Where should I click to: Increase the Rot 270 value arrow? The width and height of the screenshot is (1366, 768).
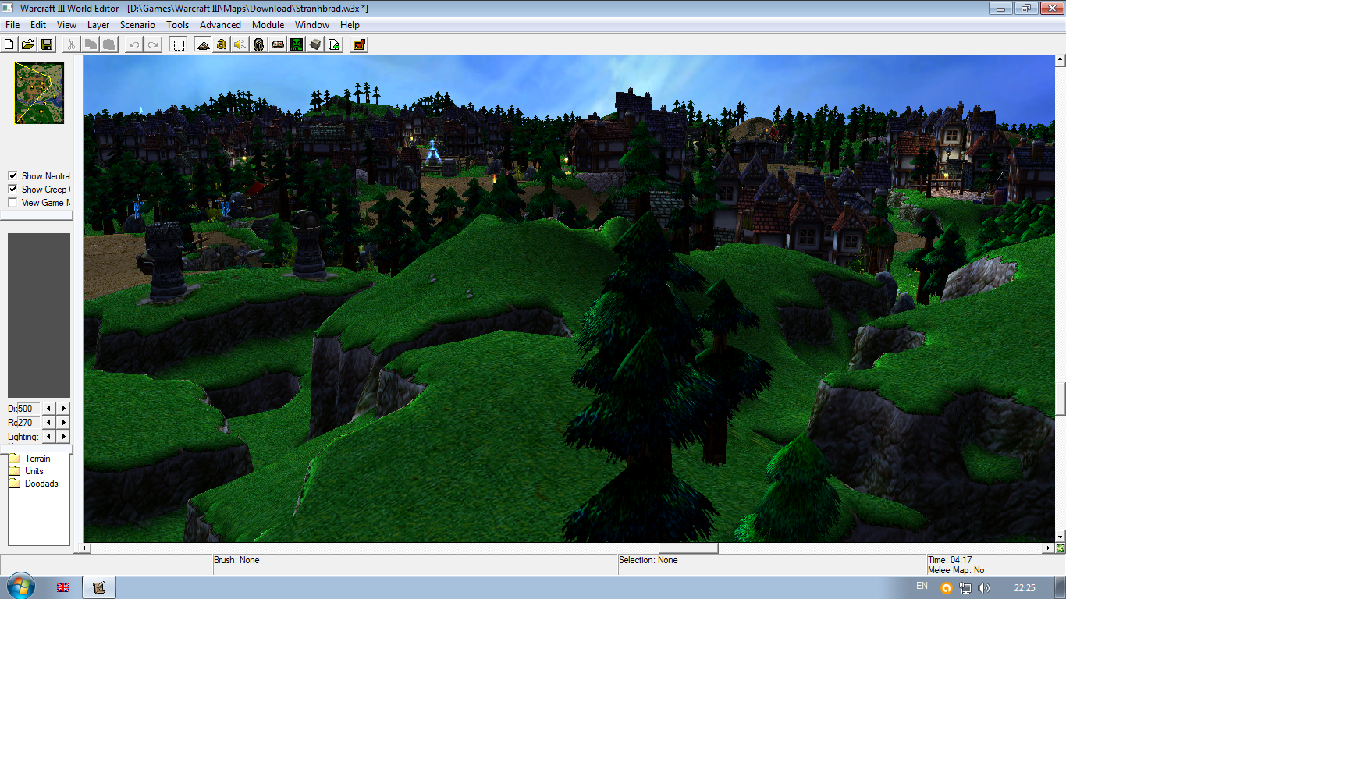63,422
